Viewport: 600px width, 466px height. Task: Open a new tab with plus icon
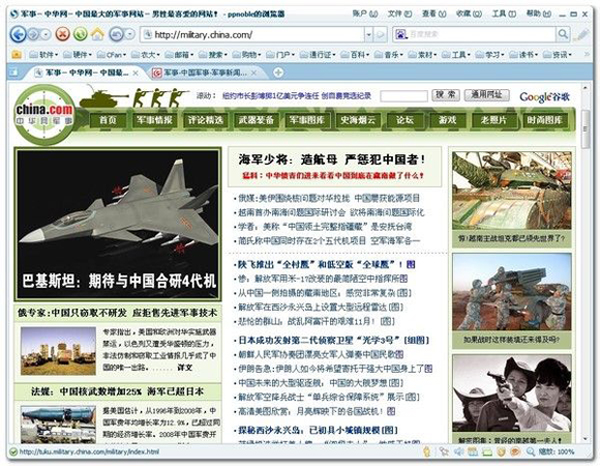tap(279, 72)
